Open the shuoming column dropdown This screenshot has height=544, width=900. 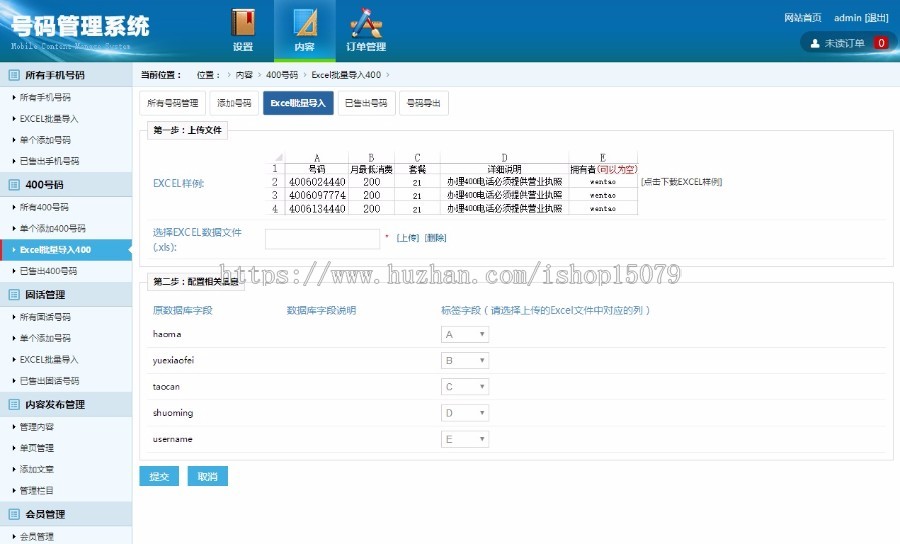click(x=465, y=413)
